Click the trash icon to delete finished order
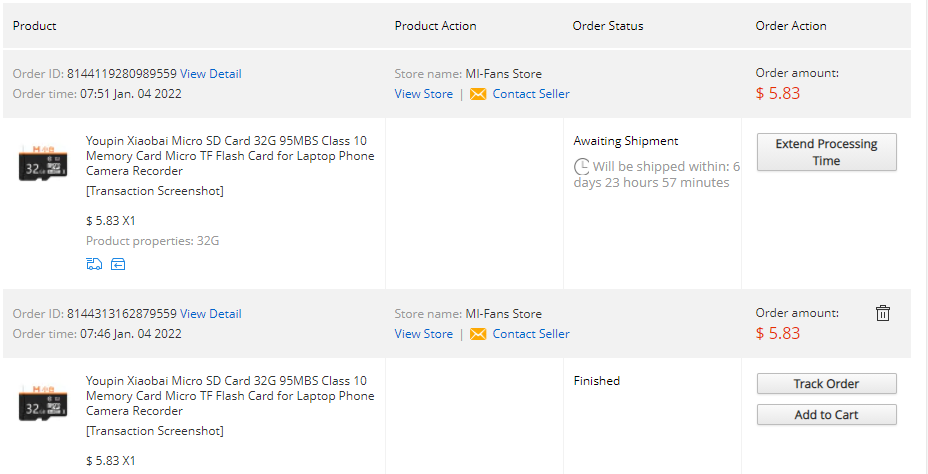The width and height of the screenshot is (928, 474). coord(882,313)
